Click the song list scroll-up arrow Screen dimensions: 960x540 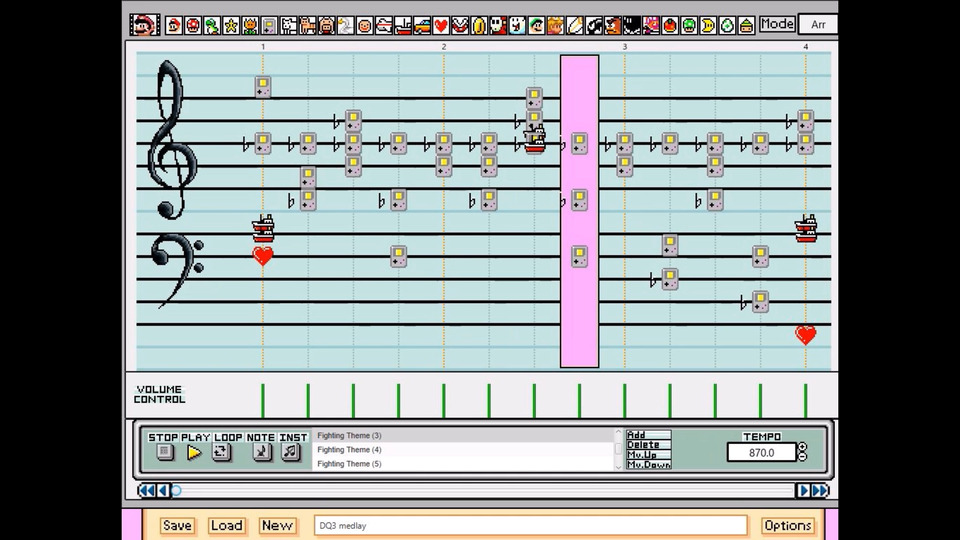click(618, 432)
